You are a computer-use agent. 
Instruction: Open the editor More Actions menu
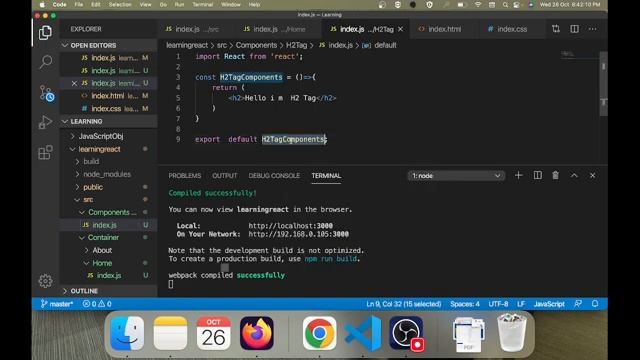click(593, 29)
